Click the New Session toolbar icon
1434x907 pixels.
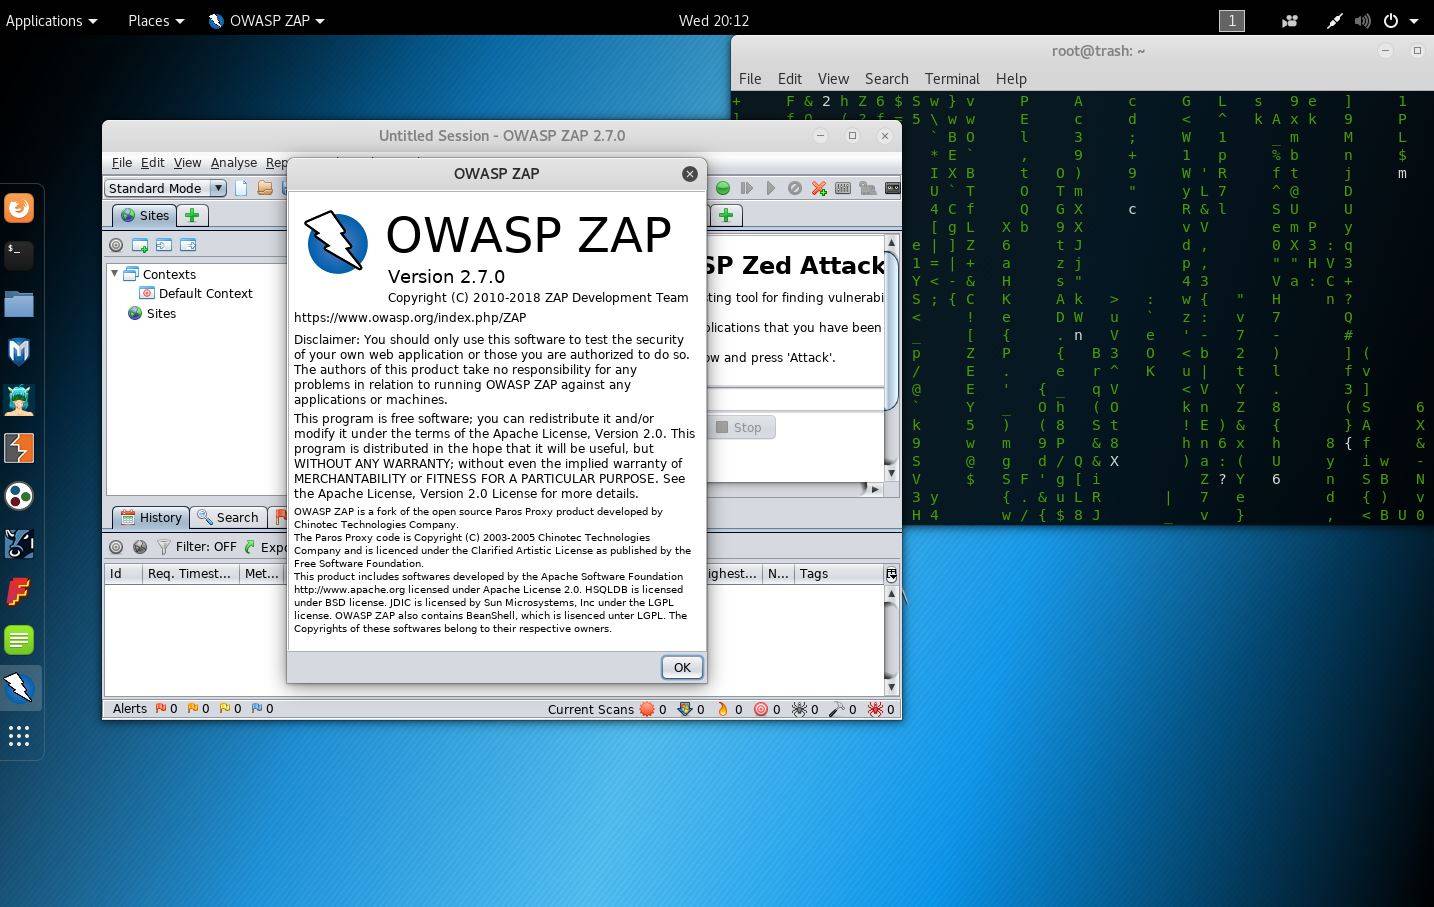point(241,188)
